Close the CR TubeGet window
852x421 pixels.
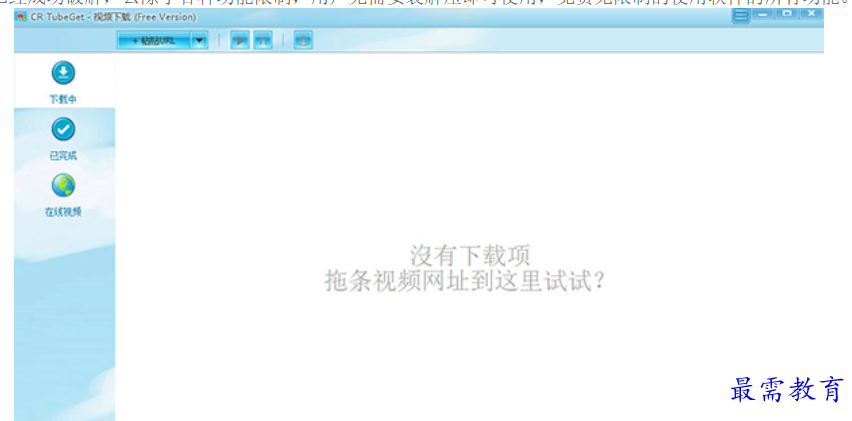(811, 14)
